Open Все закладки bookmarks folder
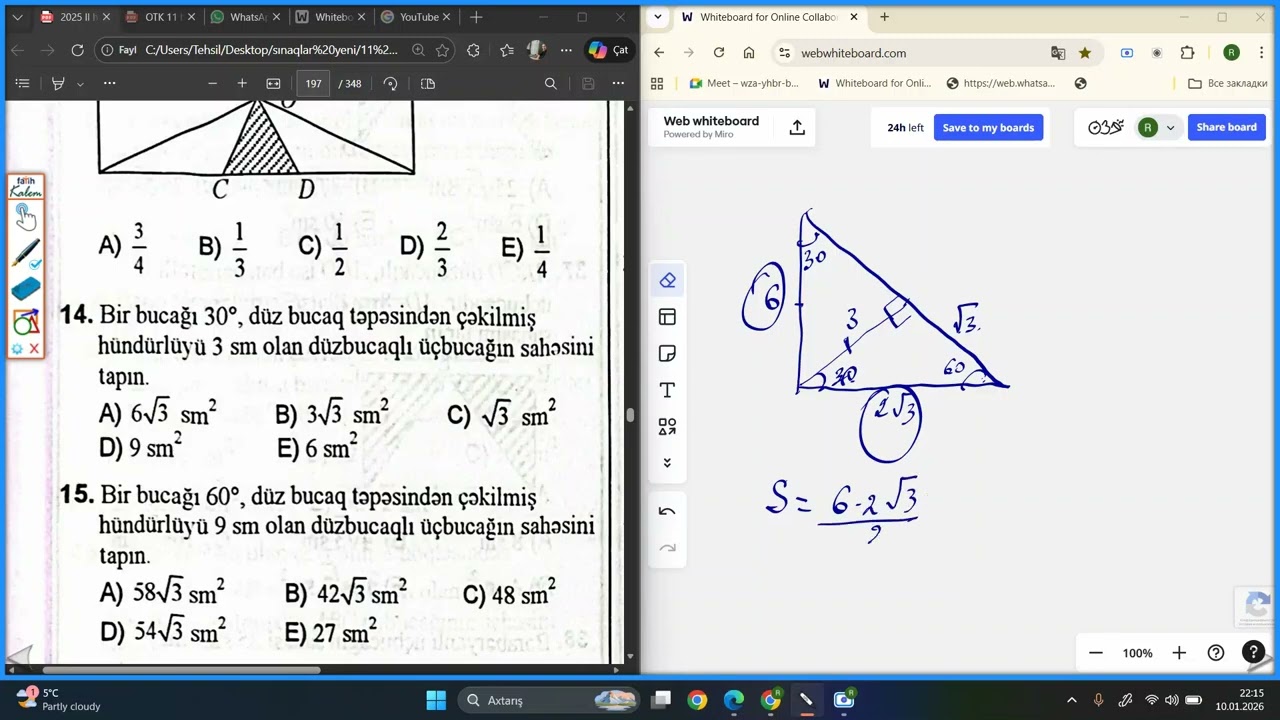The width and height of the screenshot is (1280, 720). pyautogui.click(x=1228, y=83)
